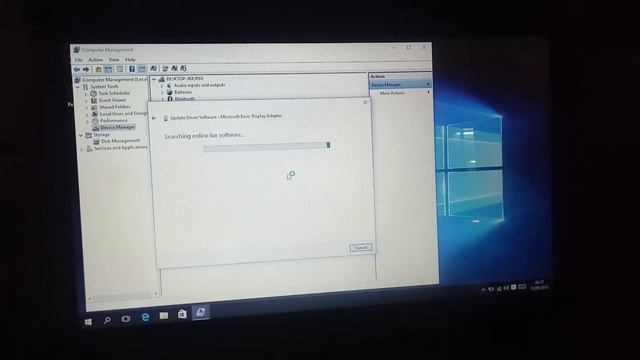This screenshot has height=360, width=640.
Task: Click Computer Management taskbar button
Action: pyautogui.click(x=200, y=312)
